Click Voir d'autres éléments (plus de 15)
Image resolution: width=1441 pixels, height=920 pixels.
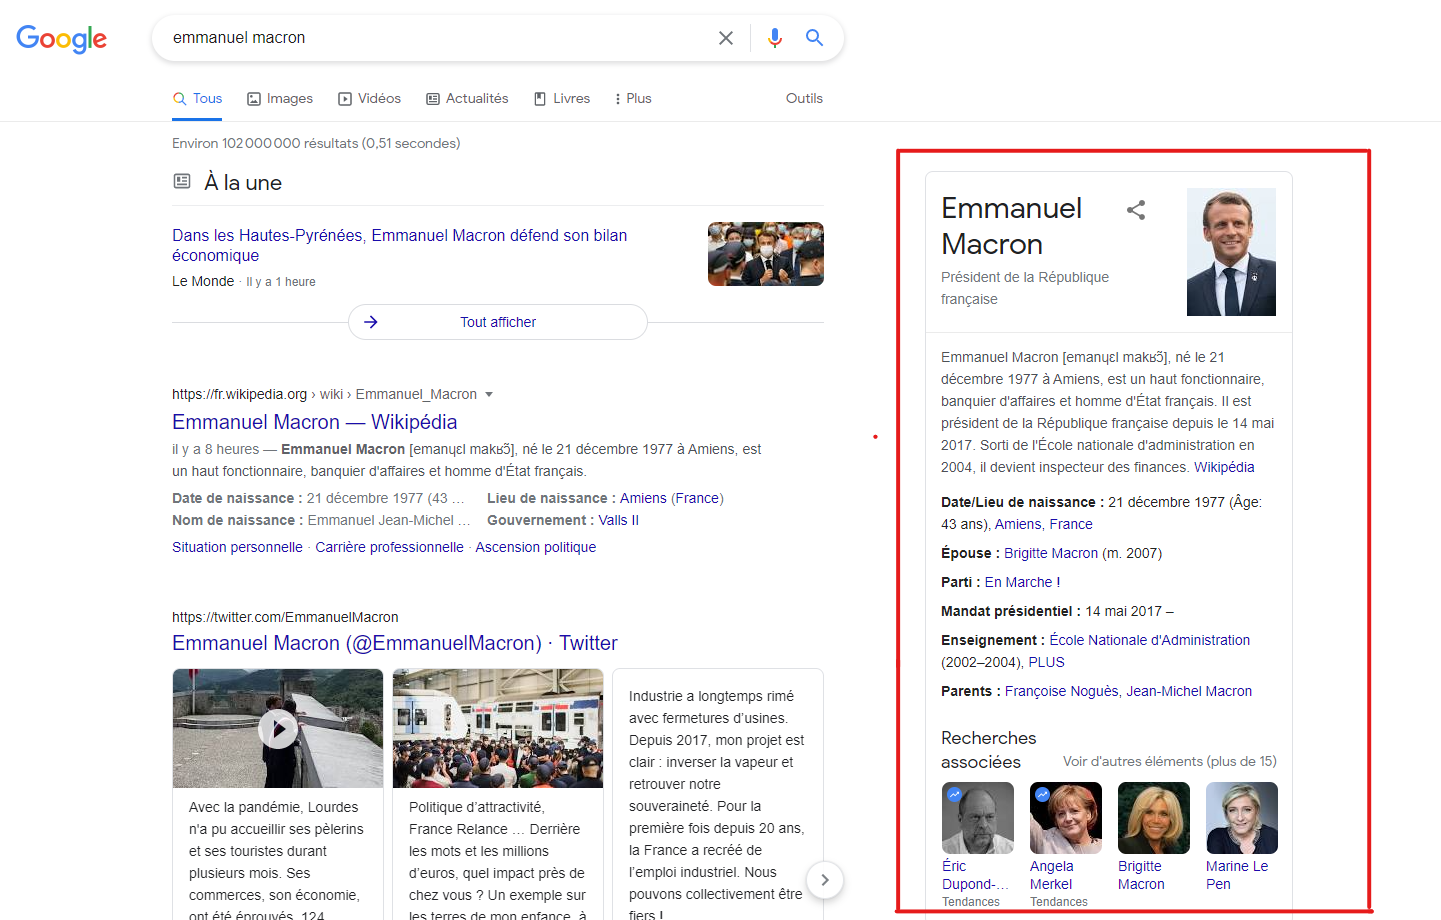(x=1169, y=761)
